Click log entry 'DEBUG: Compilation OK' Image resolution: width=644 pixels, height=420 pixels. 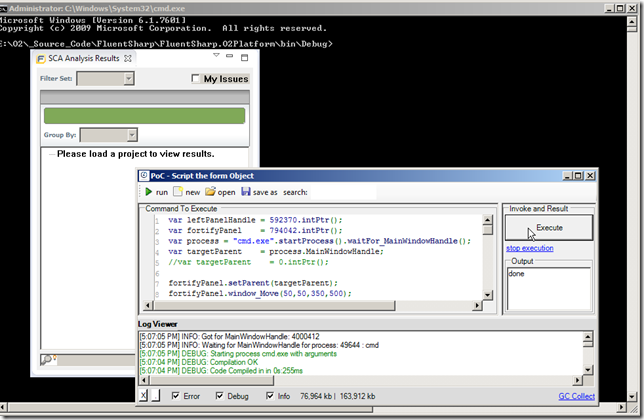[x=199, y=362]
